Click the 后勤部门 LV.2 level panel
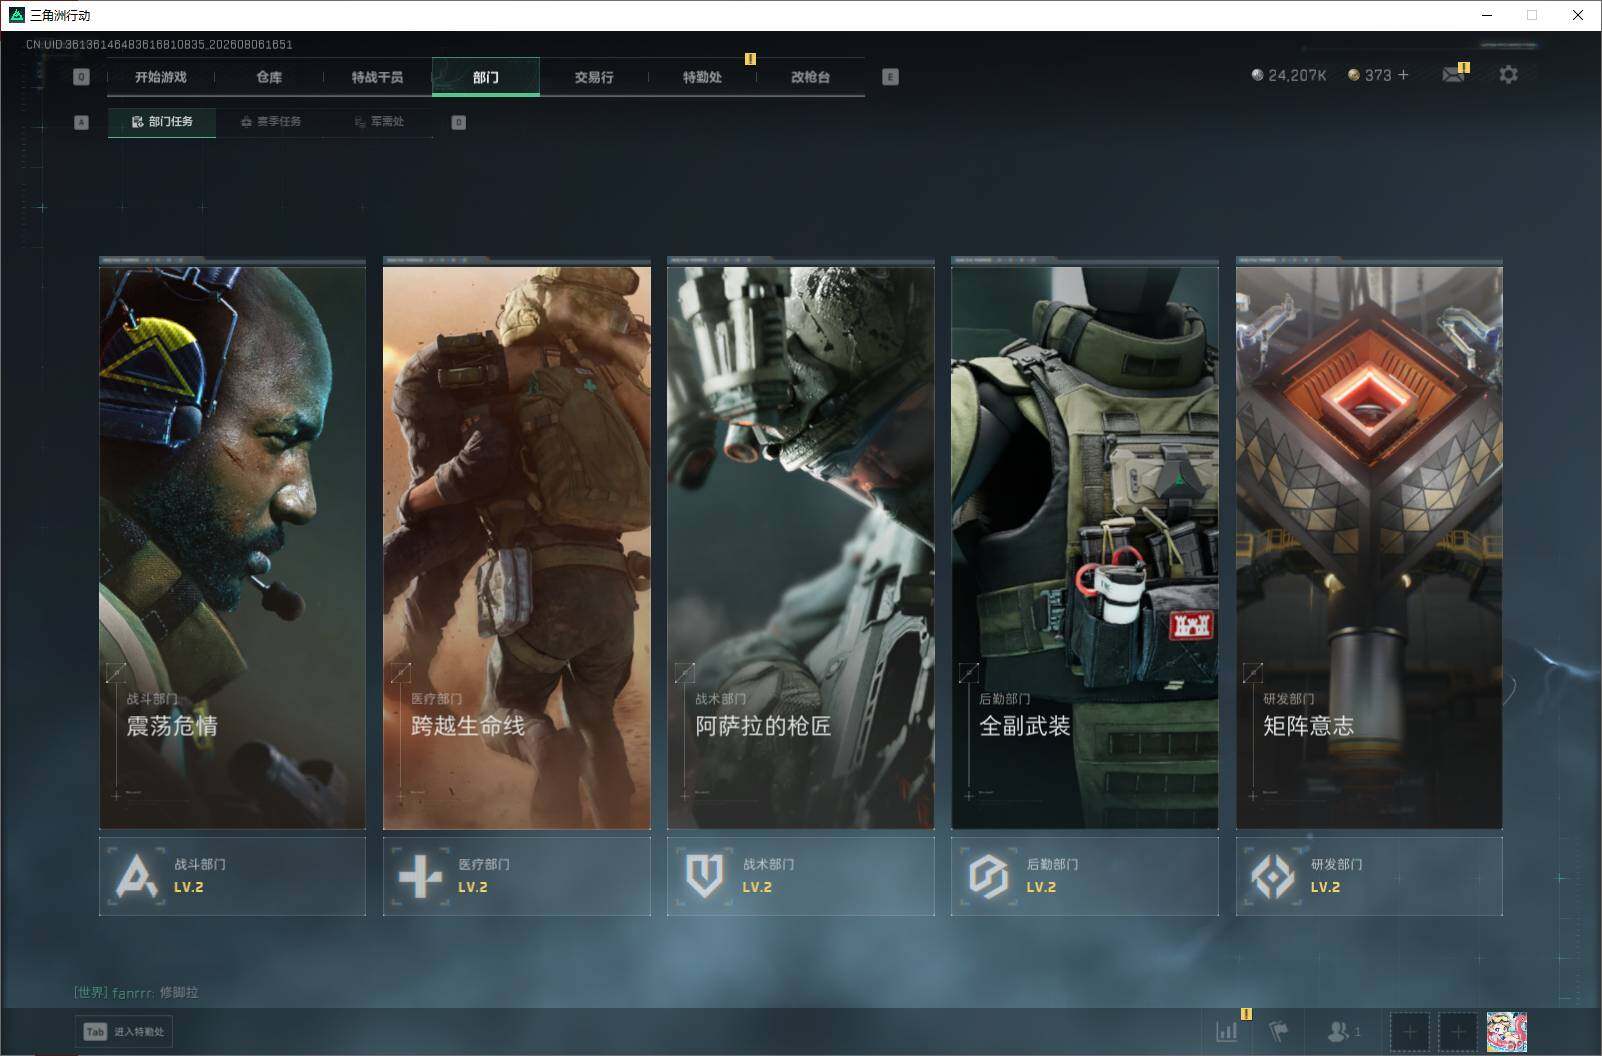The image size is (1602, 1056). point(1085,876)
